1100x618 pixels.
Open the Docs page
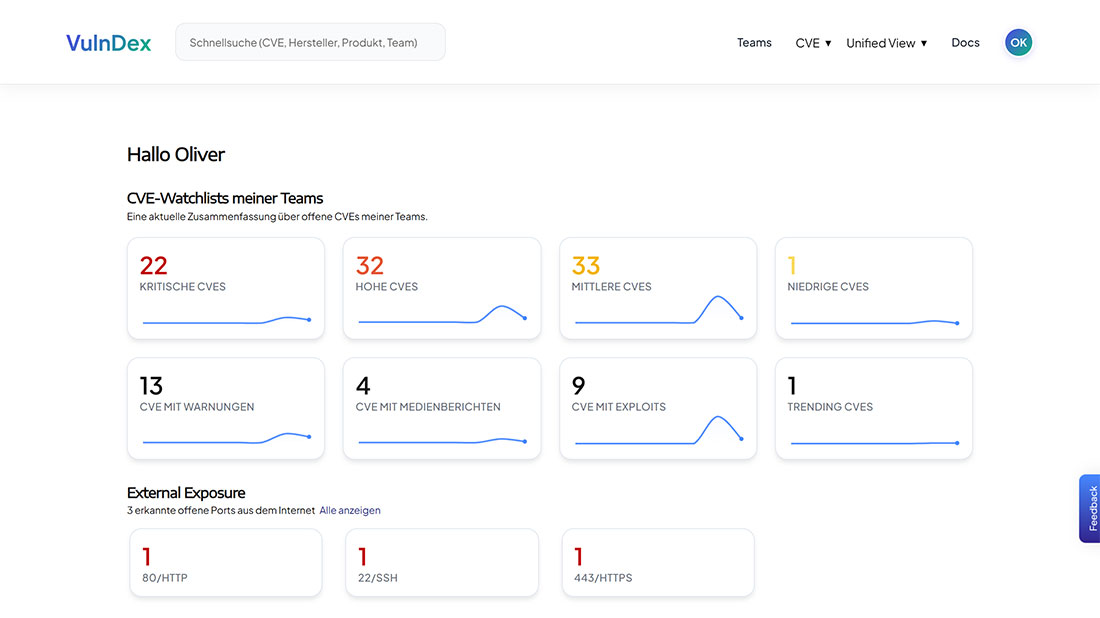[x=965, y=42]
